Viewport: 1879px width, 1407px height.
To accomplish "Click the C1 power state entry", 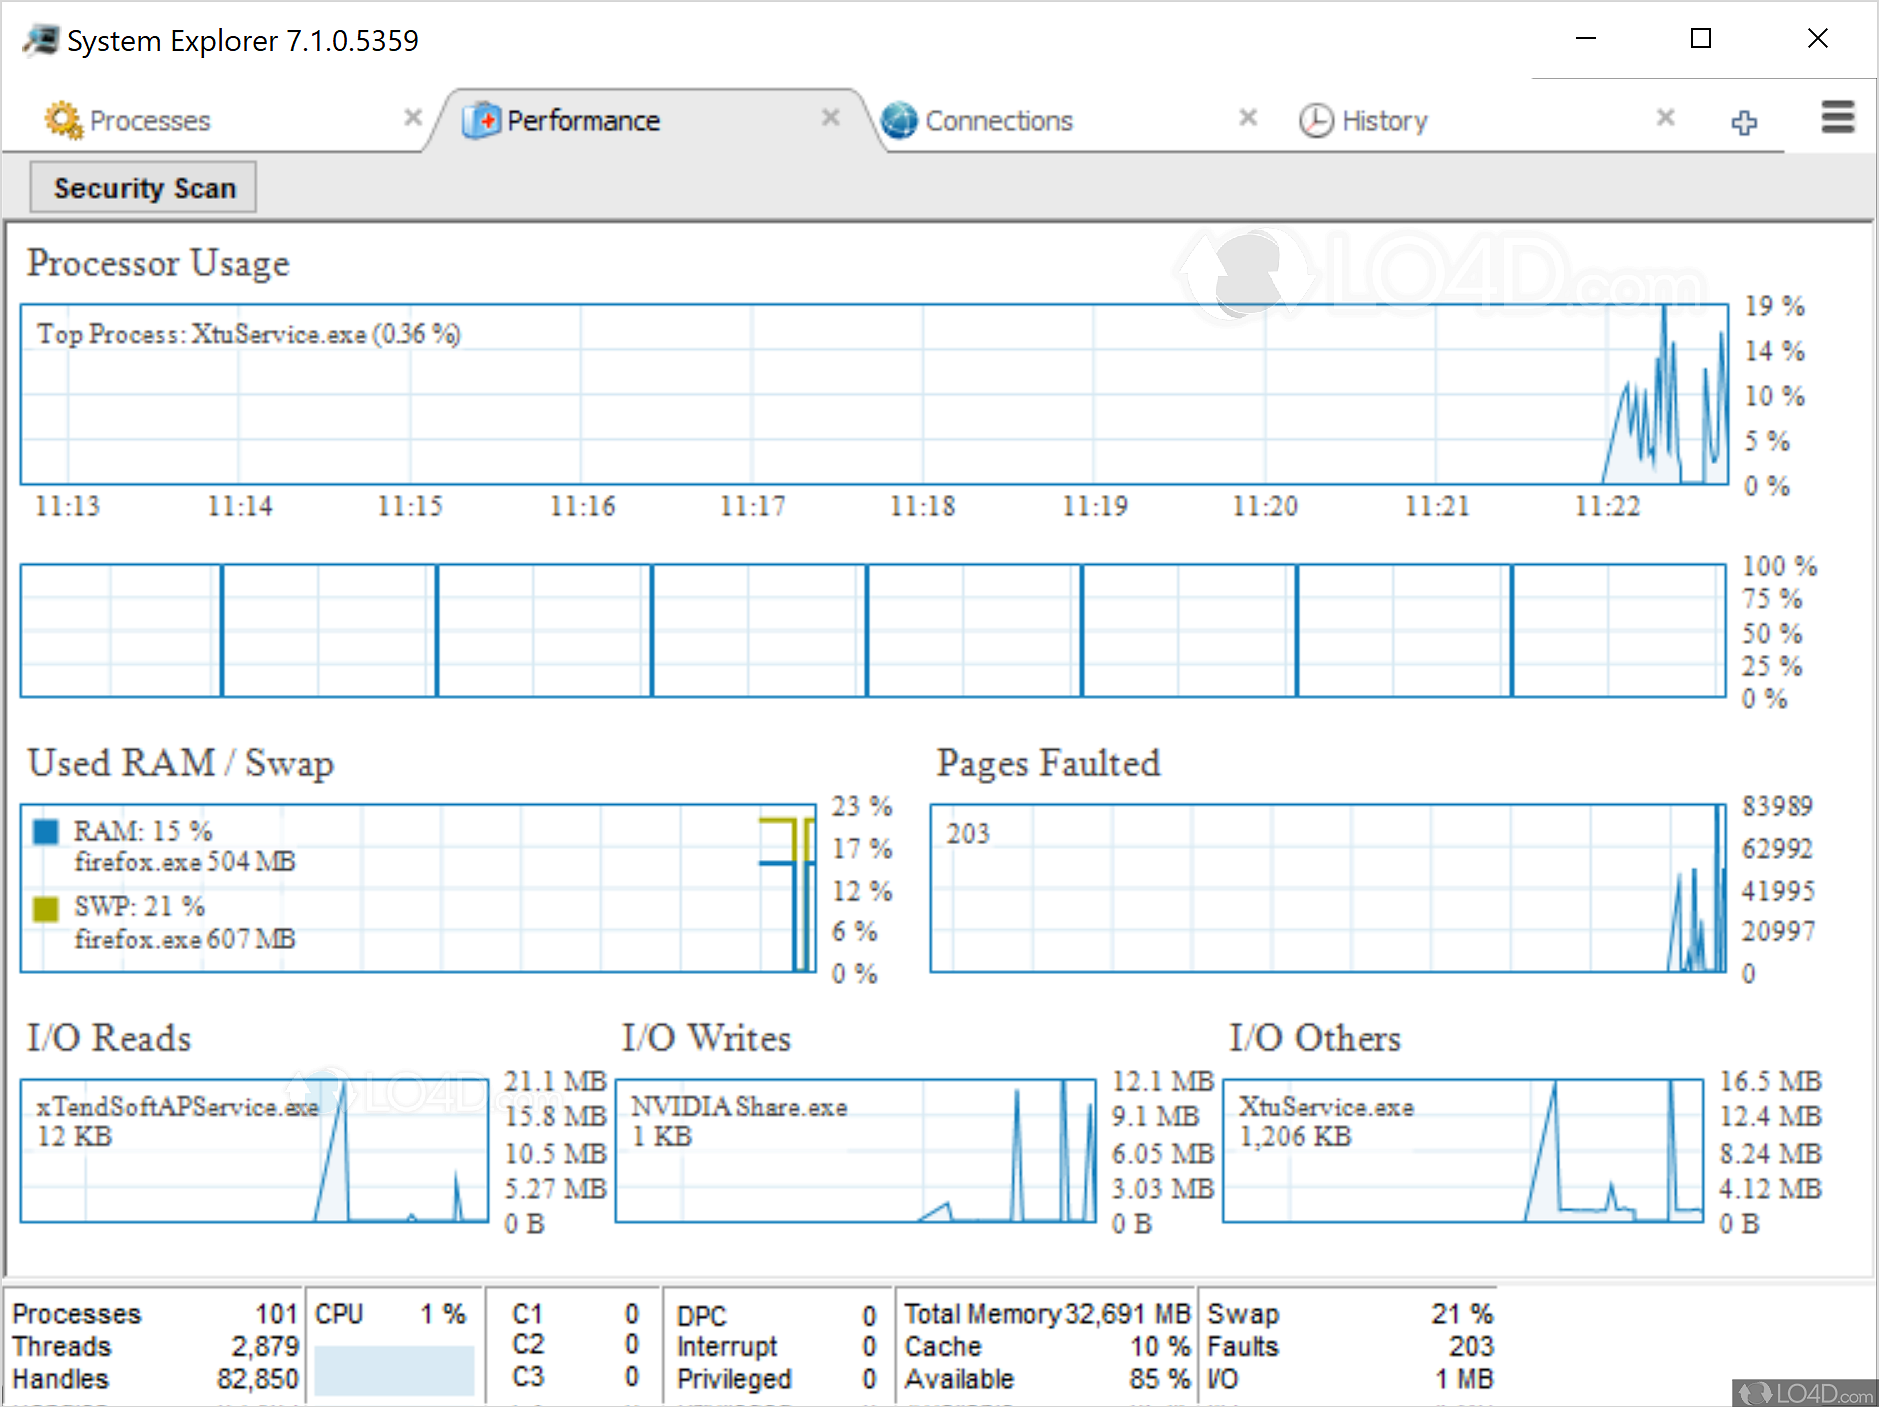I will pyautogui.click(x=575, y=1314).
